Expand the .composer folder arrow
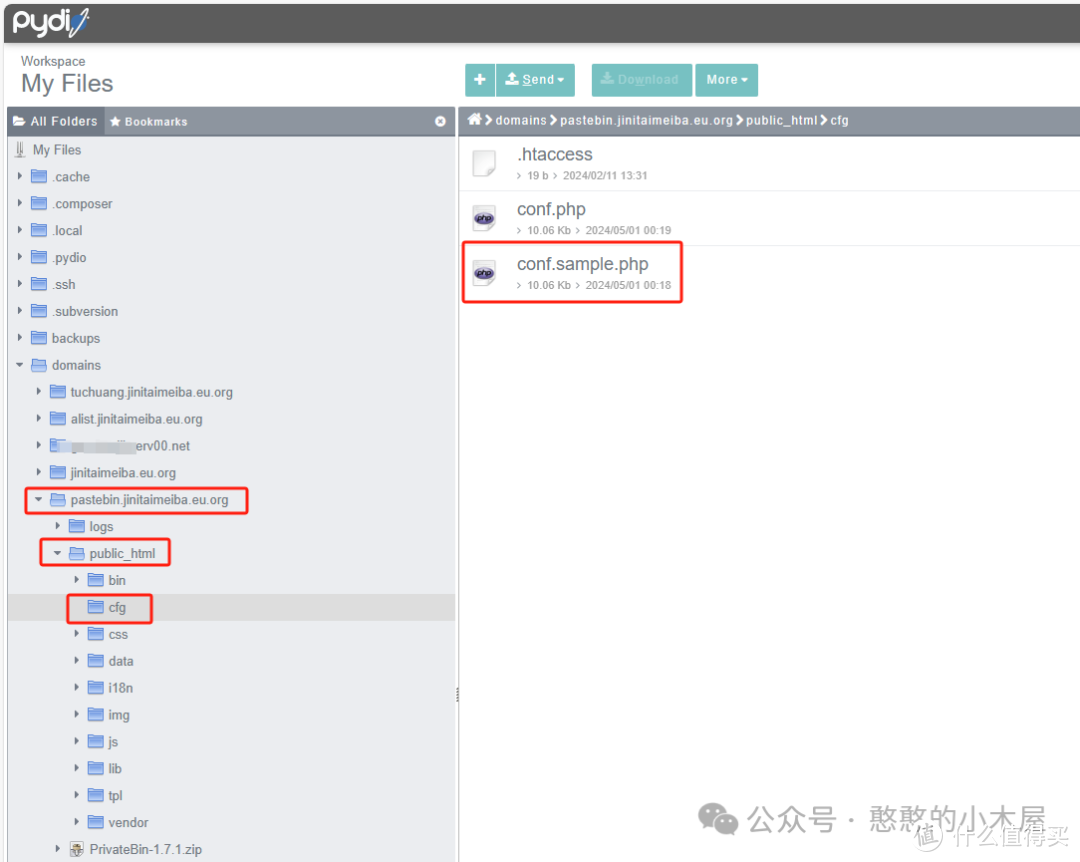1080x862 pixels. click(20, 203)
